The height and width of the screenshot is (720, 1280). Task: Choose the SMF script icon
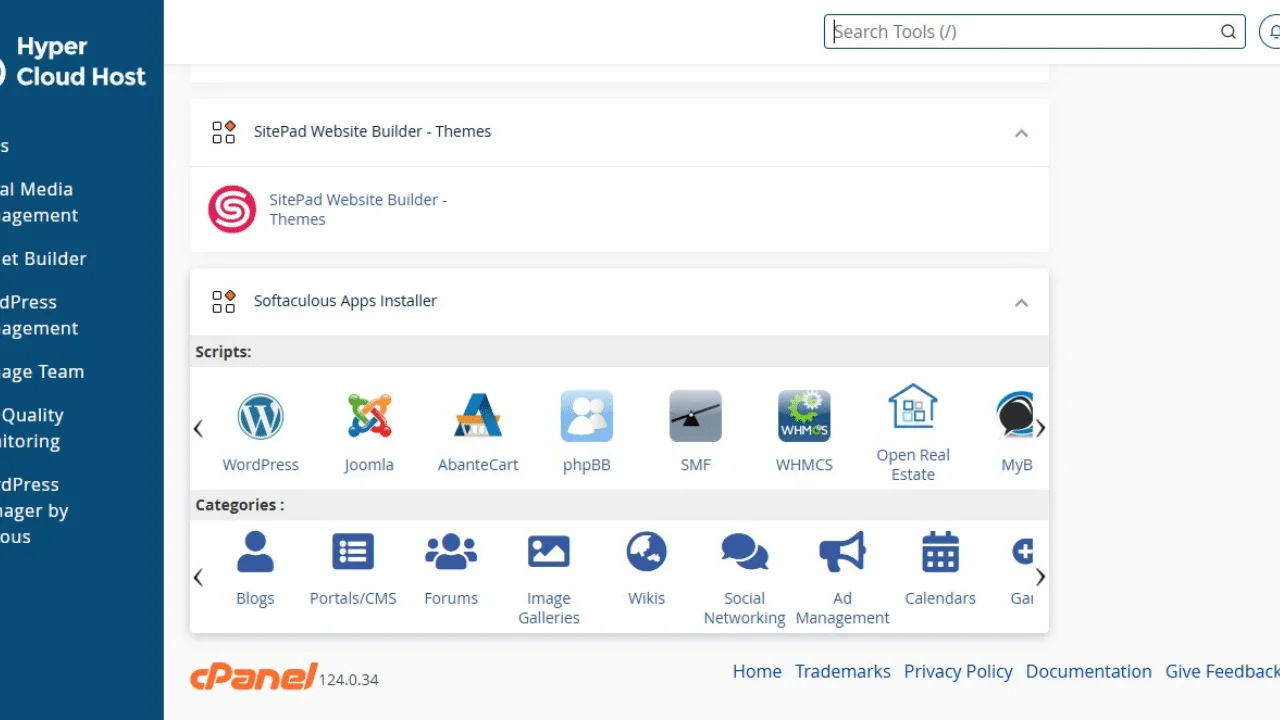(695, 416)
